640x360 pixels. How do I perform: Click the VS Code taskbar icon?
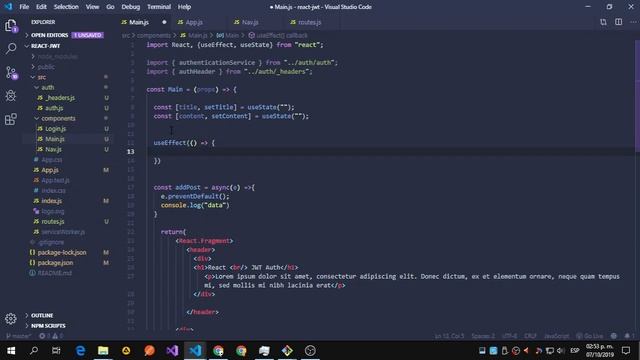pos(196,351)
